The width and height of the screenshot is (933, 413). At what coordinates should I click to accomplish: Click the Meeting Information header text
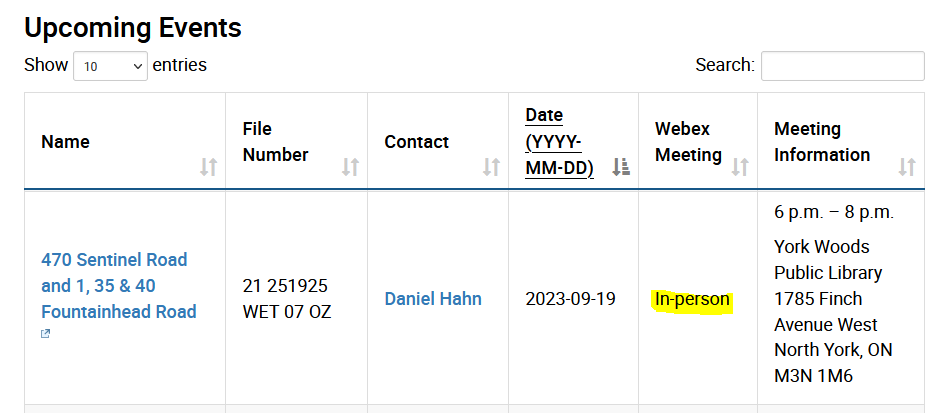coord(822,142)
